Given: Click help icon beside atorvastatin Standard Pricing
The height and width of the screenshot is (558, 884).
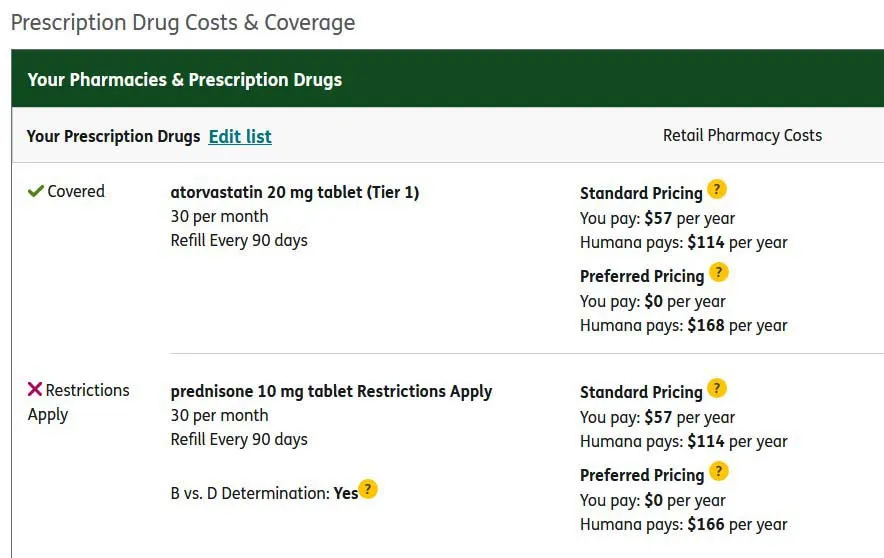Looking at the screenshot, I should pos(717,189).
